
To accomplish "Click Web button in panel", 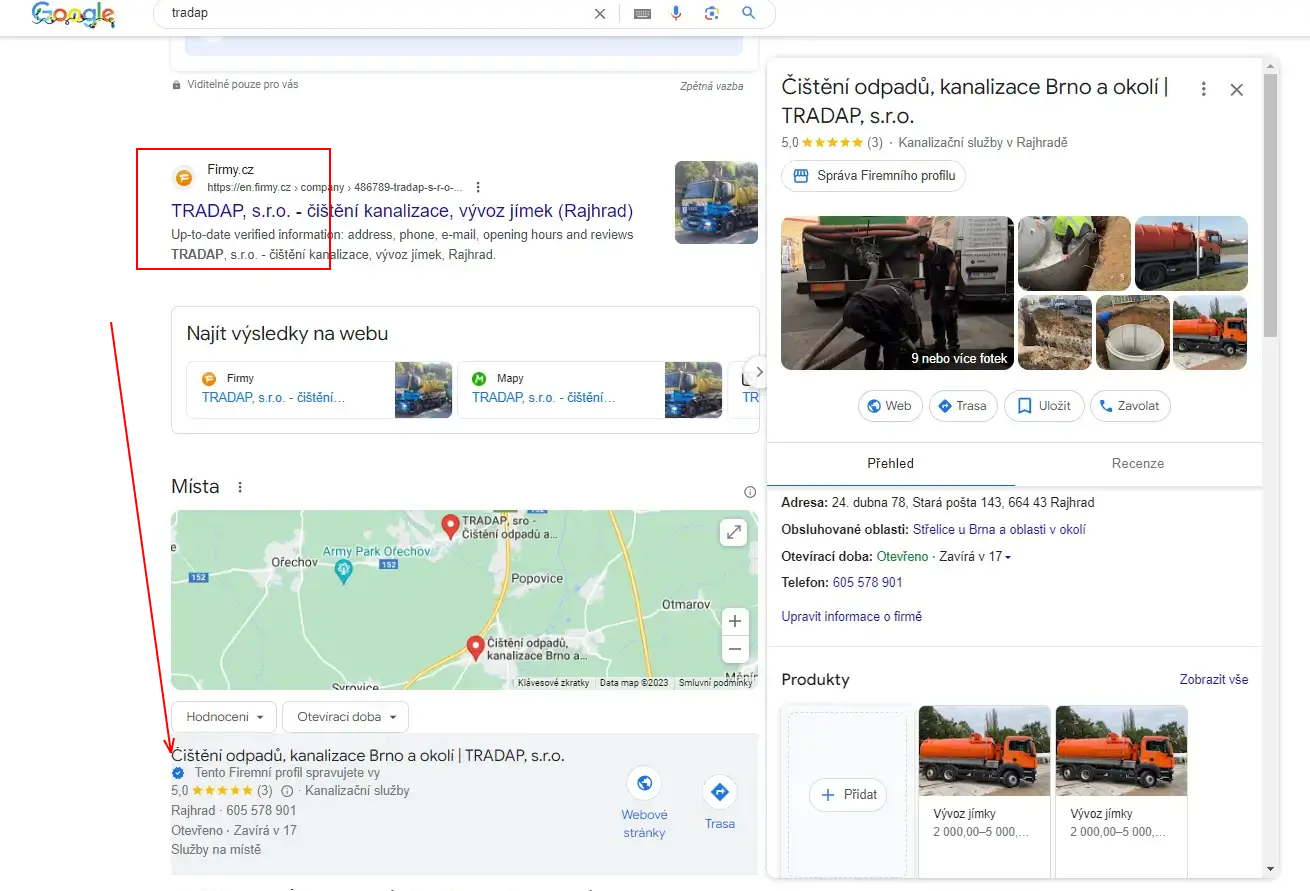I will pos(890,406).
